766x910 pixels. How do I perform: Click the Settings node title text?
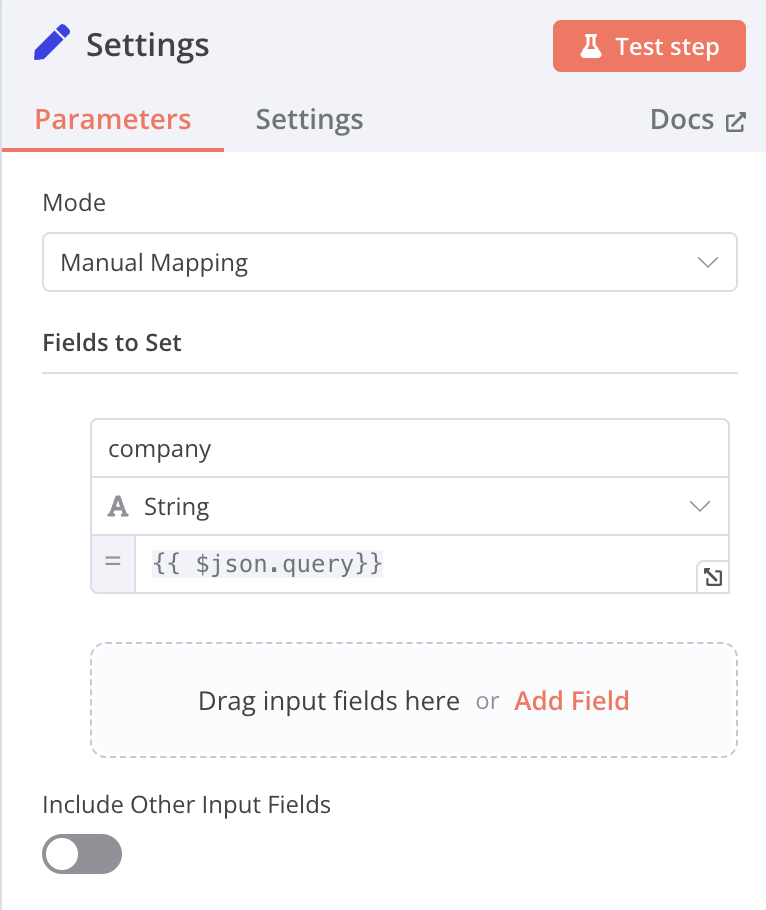click(148, 45)
